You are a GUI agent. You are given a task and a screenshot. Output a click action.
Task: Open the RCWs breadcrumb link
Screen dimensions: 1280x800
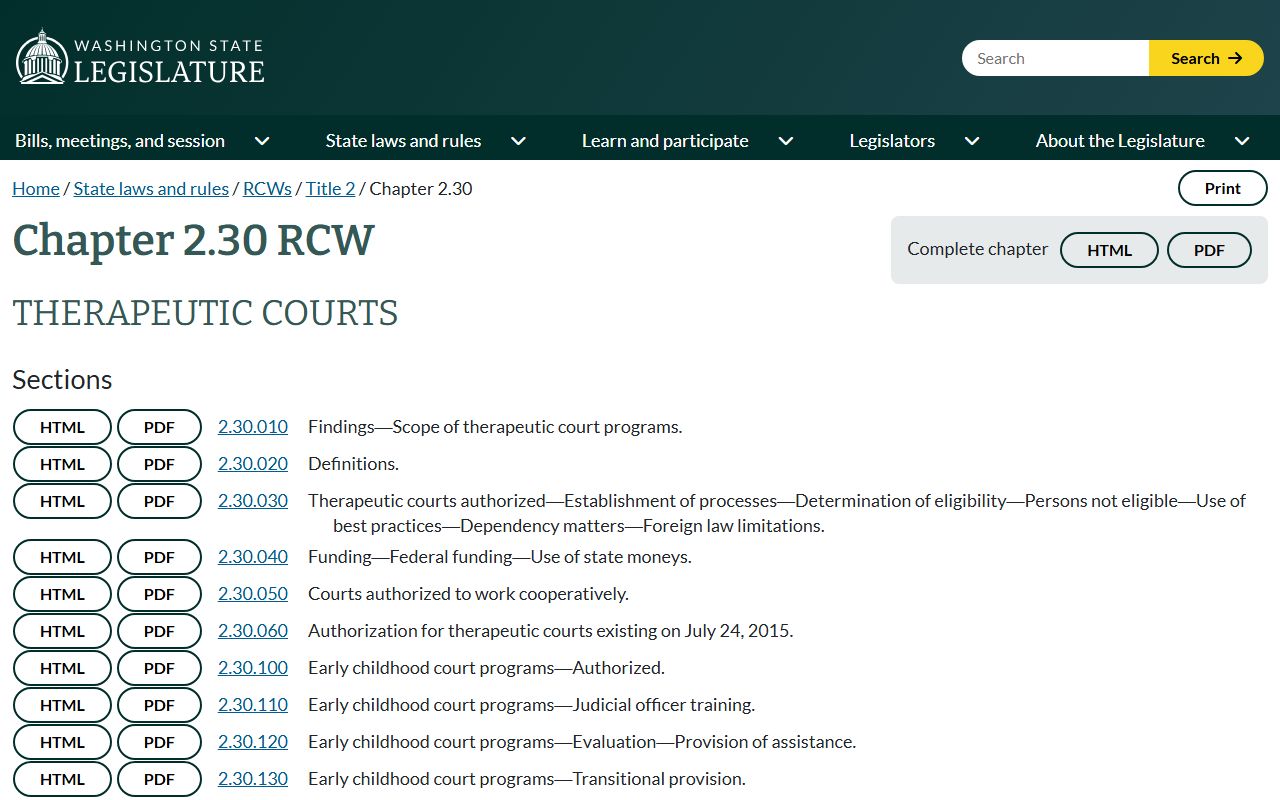click(x=267, y=188)
